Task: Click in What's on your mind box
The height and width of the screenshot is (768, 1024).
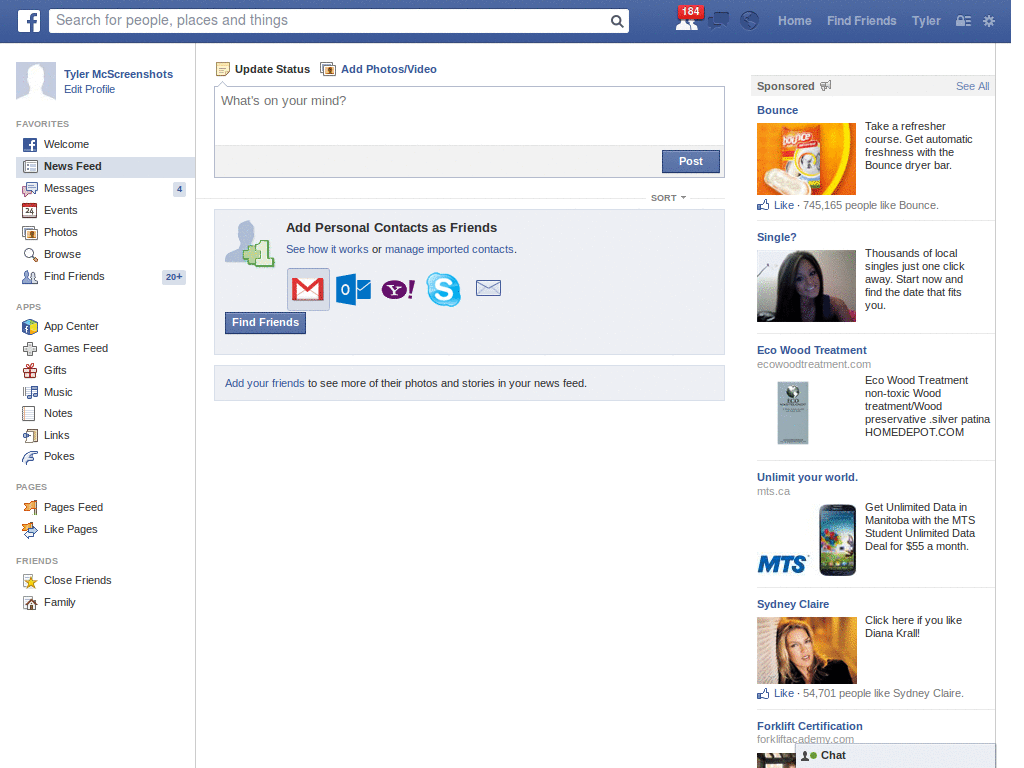Action: click(x=469, y=116)
